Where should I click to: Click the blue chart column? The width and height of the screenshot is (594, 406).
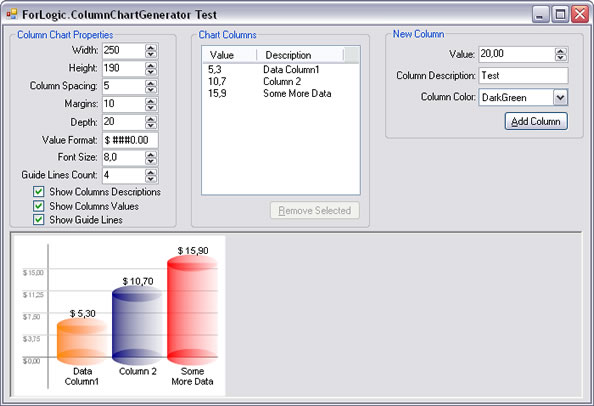(137, 325)
